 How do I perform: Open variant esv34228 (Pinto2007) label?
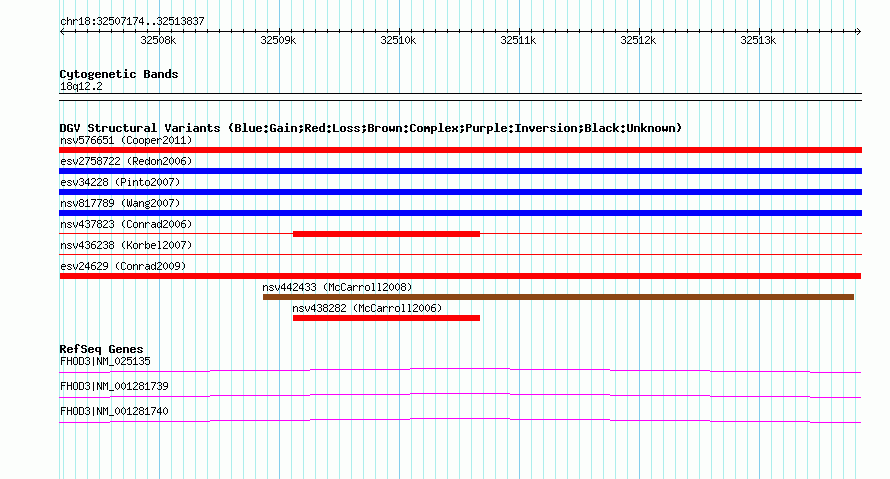pyautogui.click(x=120, y=182)
